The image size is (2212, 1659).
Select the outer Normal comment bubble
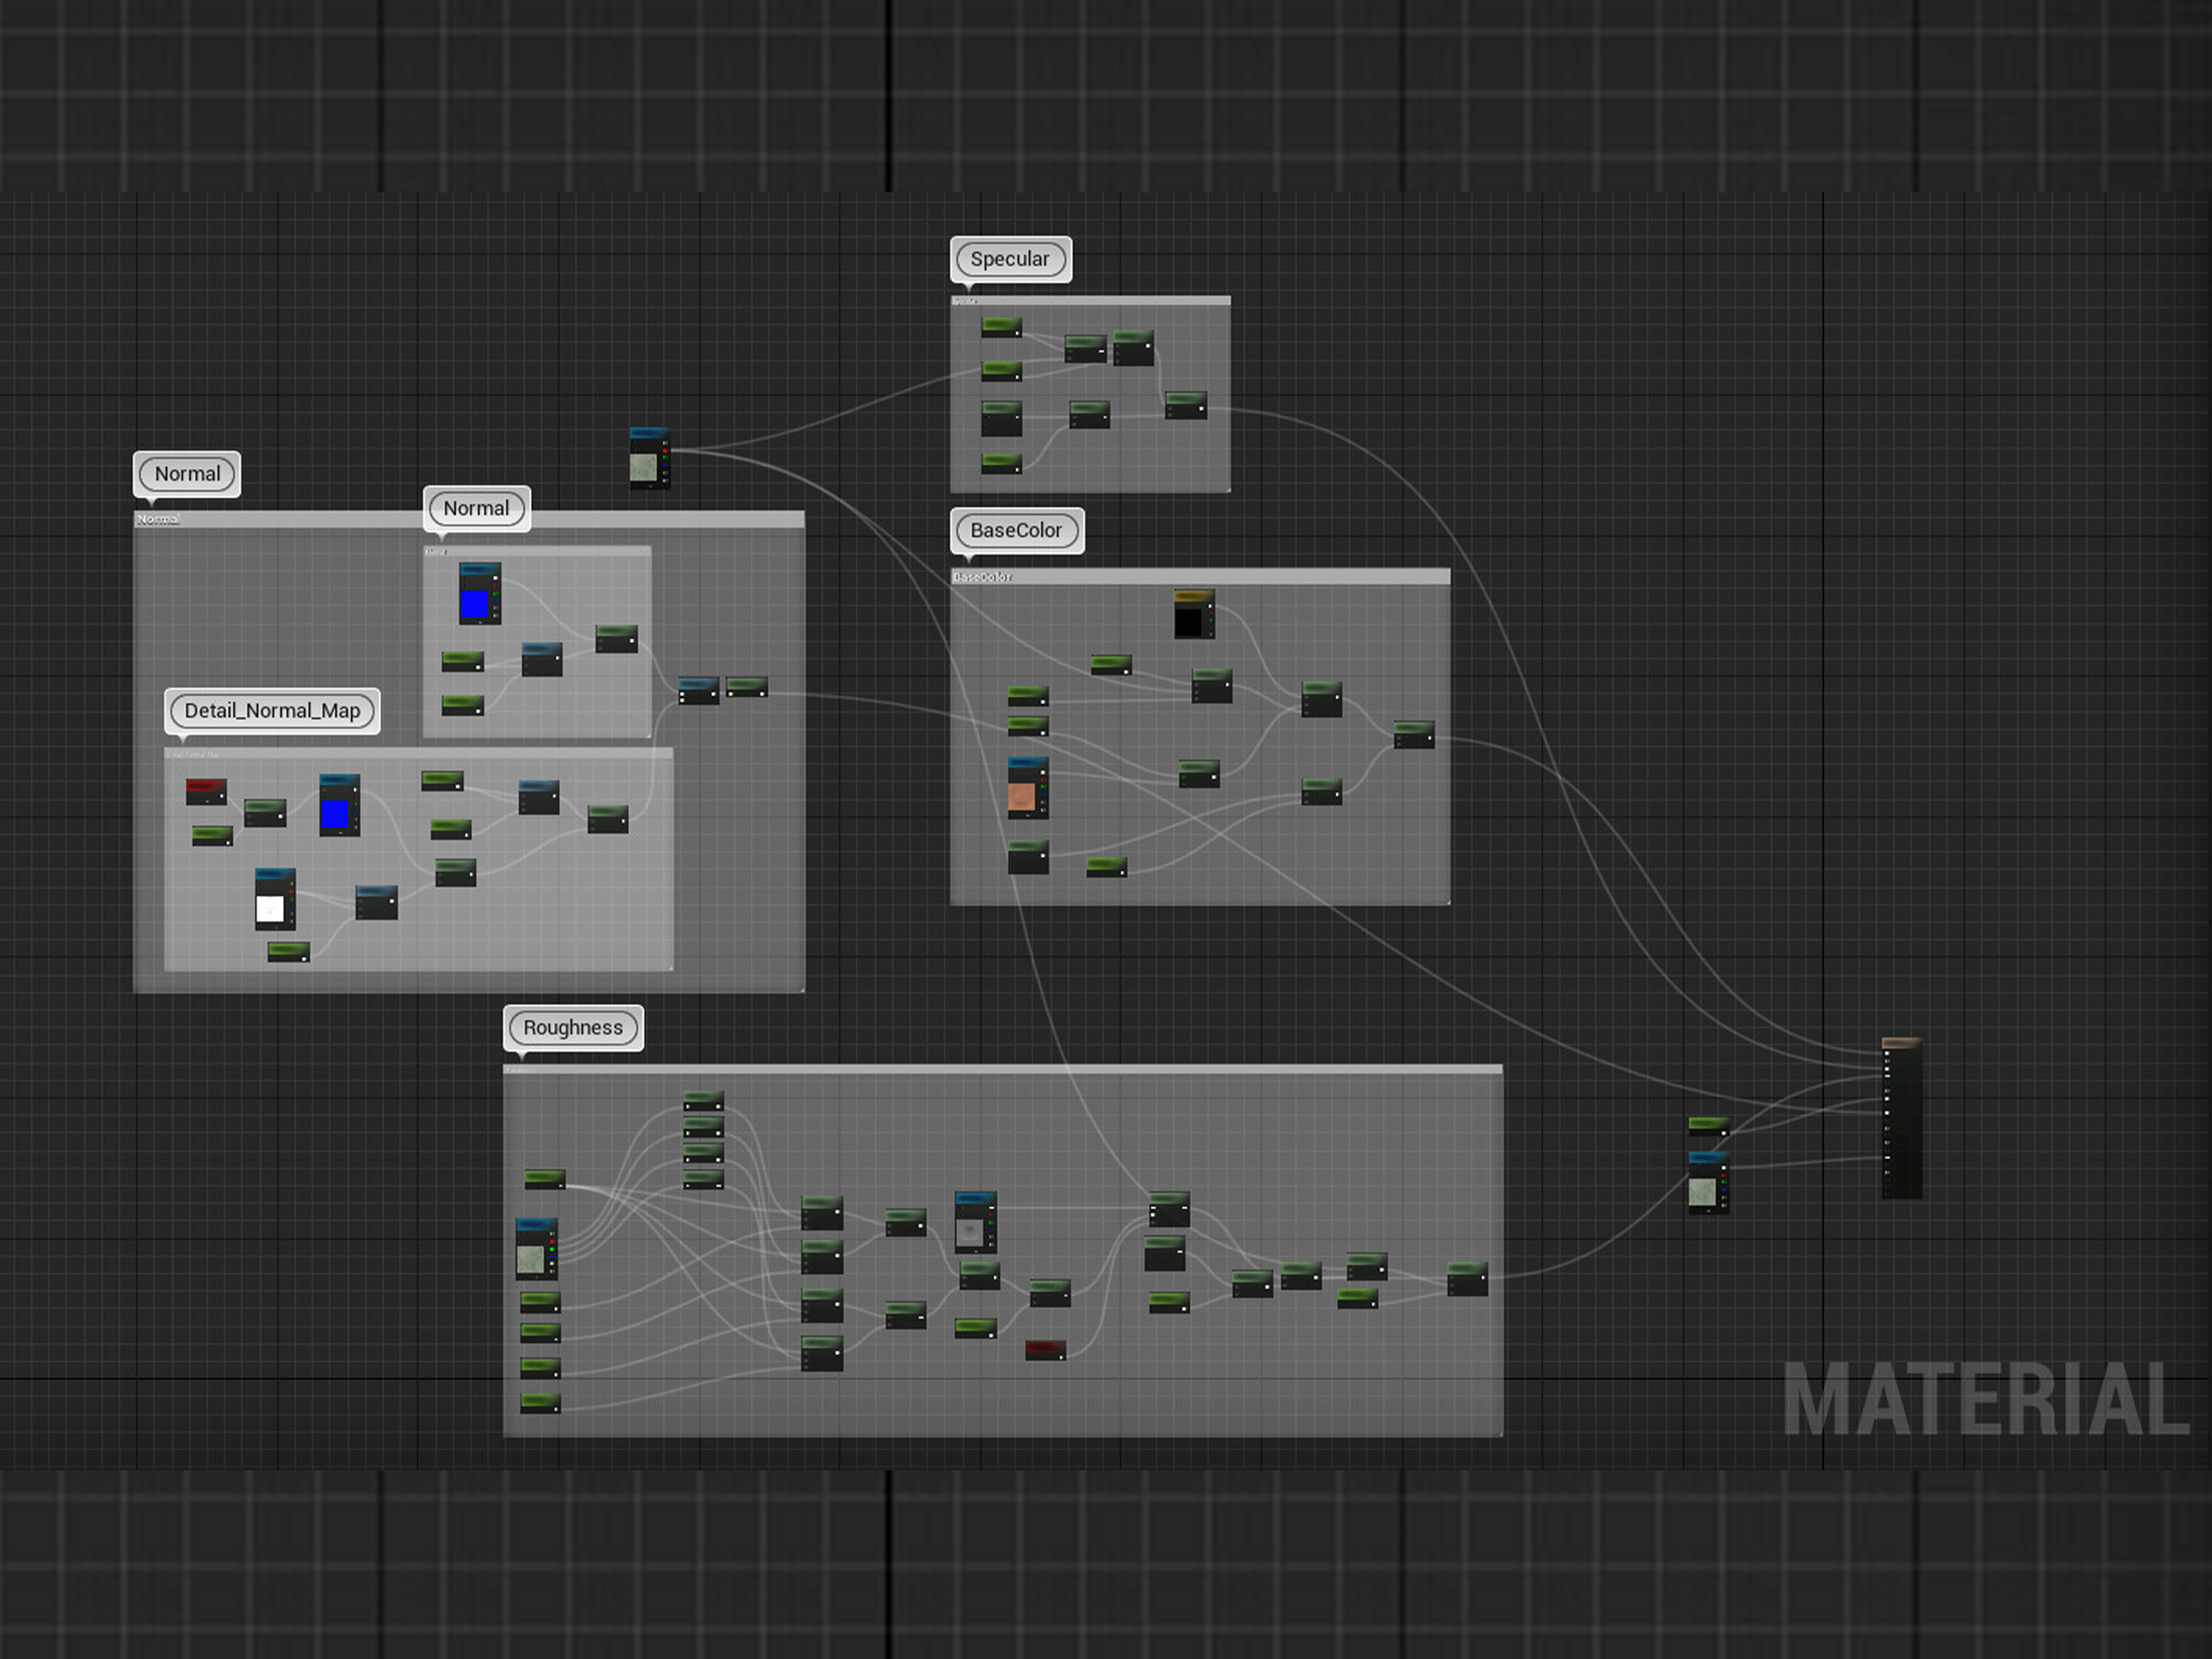pyautogui.click(x=187, y=474)
